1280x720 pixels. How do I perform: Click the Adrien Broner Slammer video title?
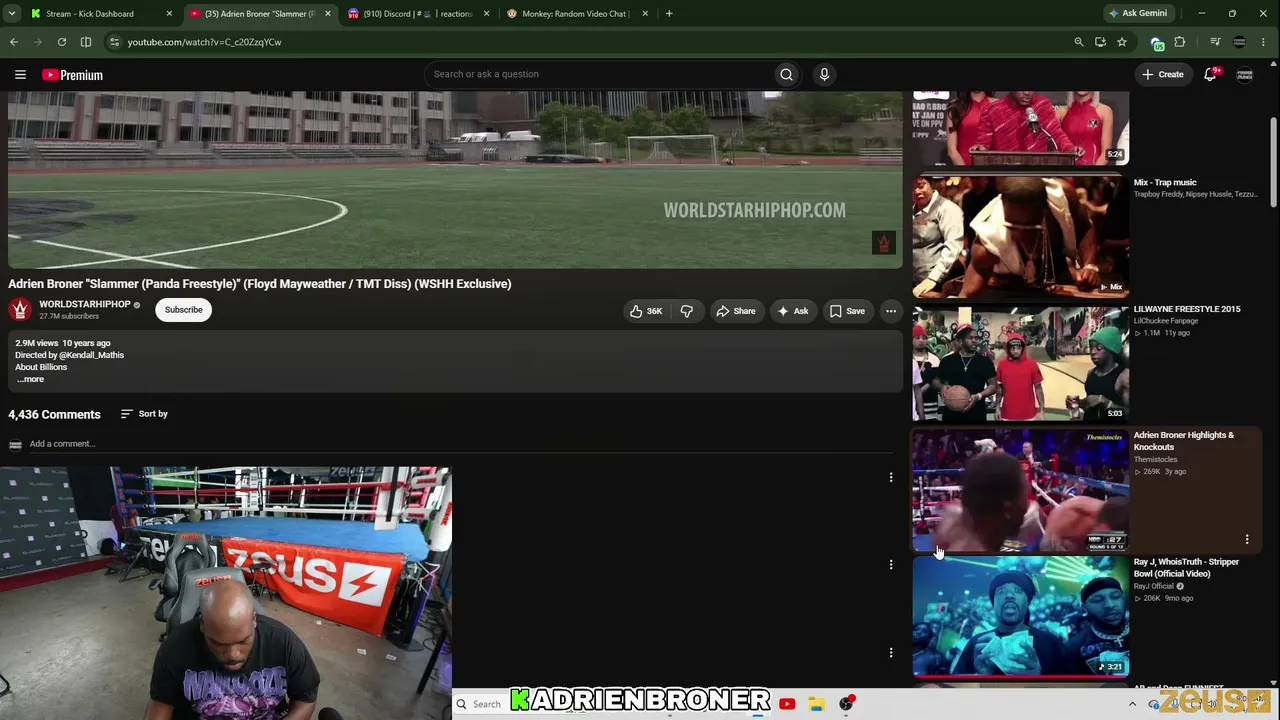tap(260, 284)
